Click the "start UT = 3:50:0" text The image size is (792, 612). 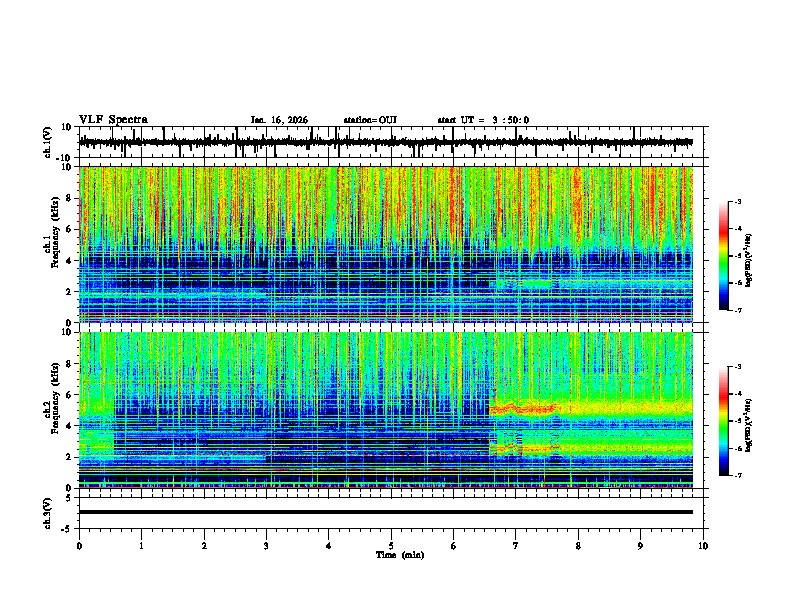pyautogui.click(x=483, y=120)
